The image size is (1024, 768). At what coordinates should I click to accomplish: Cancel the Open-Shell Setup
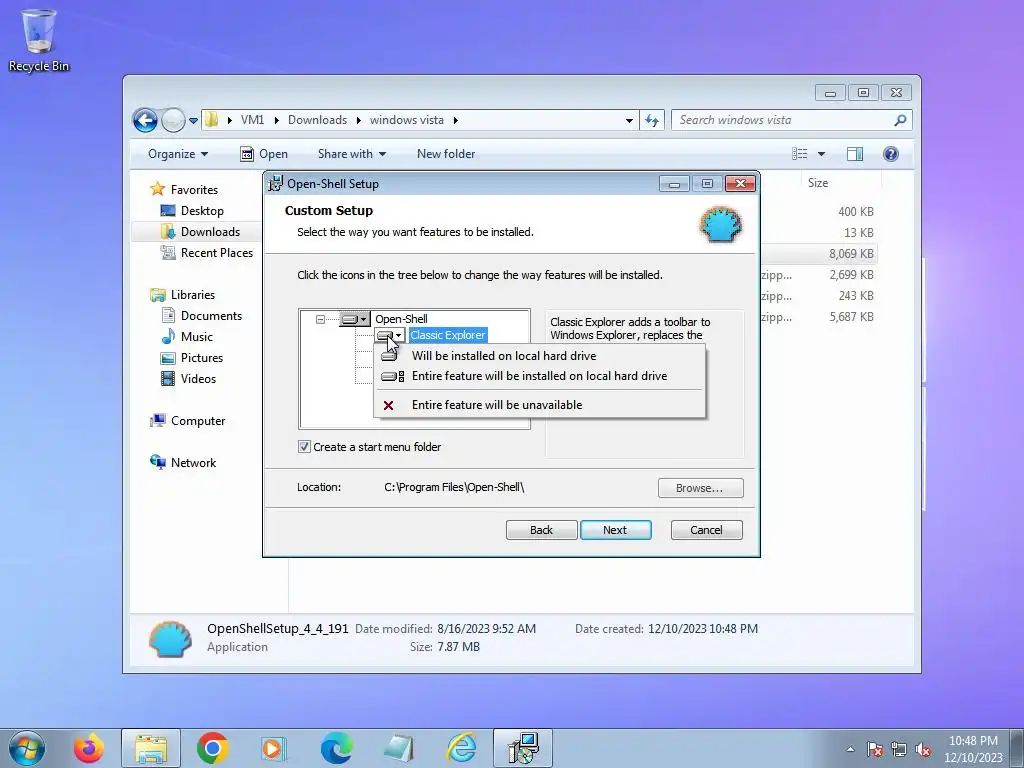point(707,530)
